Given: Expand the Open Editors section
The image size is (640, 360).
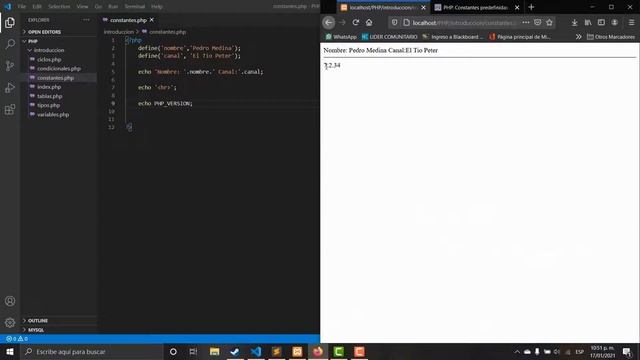Looking at the screenshot, I should [59, 31].
